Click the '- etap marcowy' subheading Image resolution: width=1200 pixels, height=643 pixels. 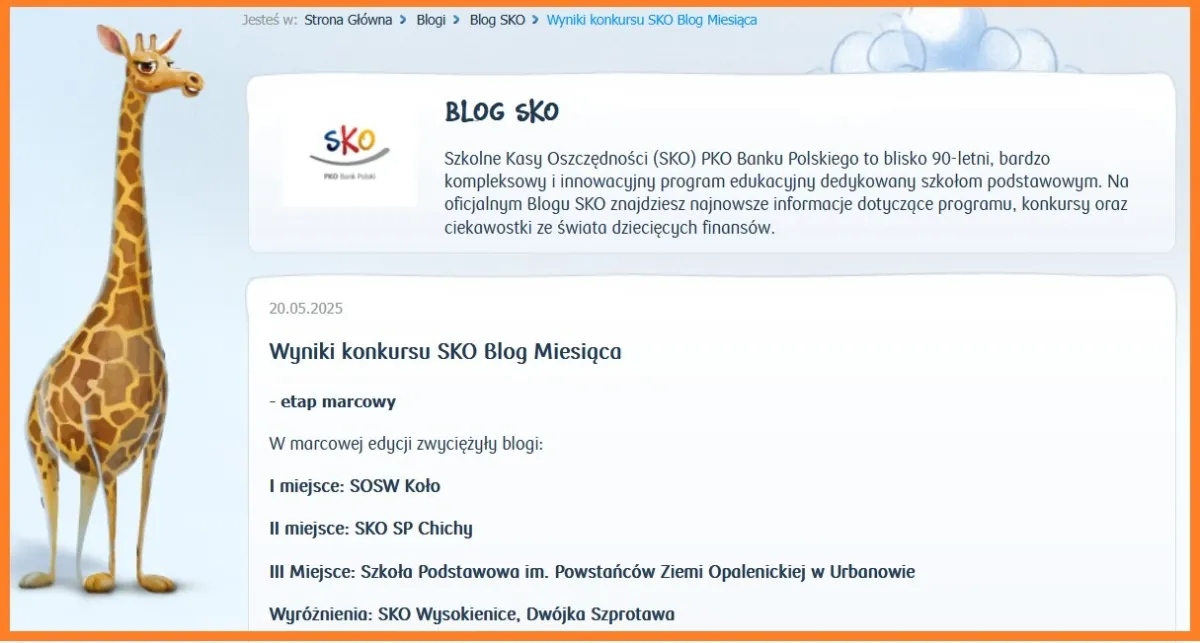tap(332, 402)
